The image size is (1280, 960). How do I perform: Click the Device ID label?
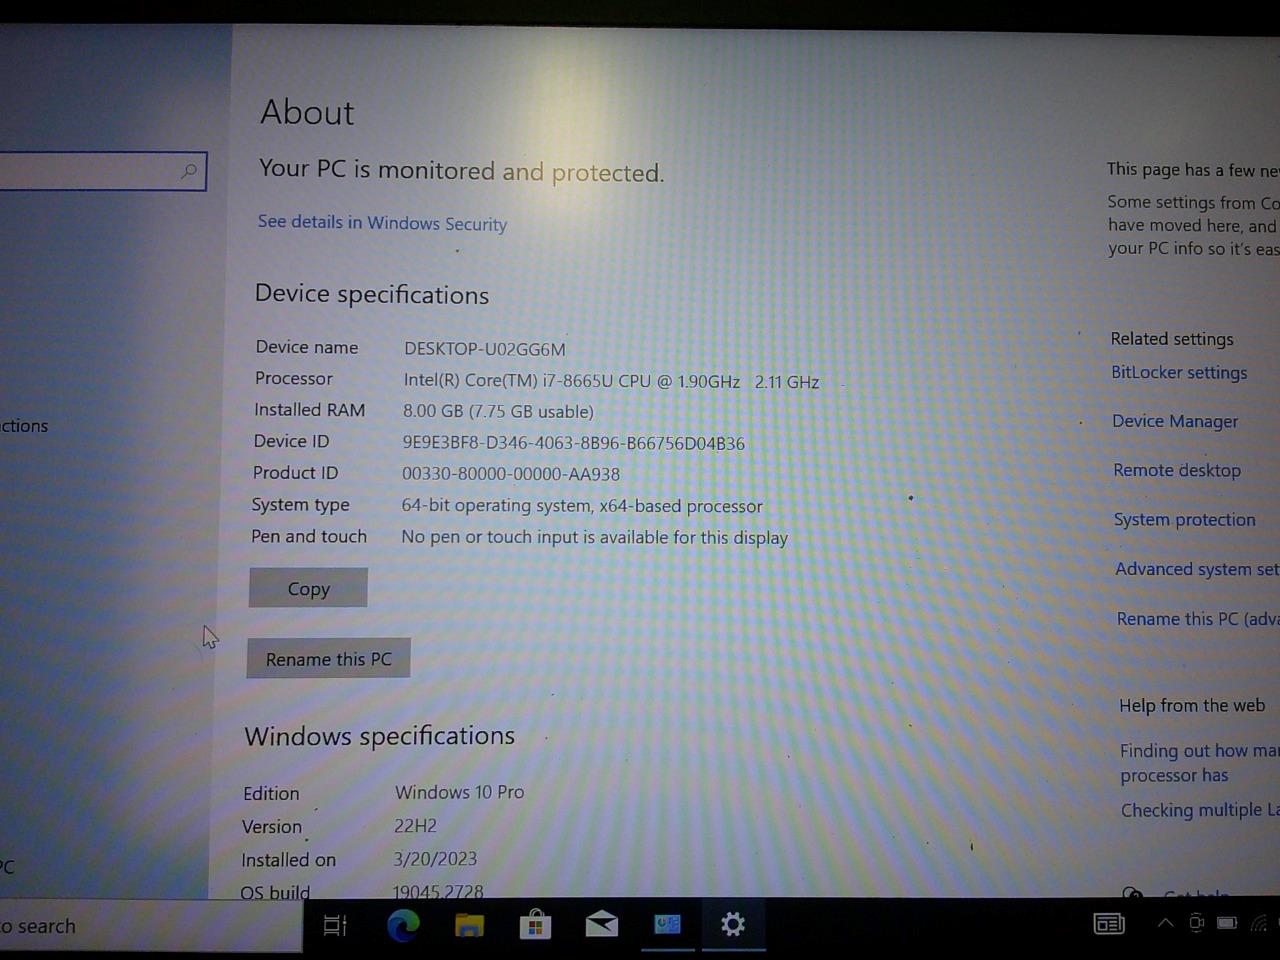[291, 441]
